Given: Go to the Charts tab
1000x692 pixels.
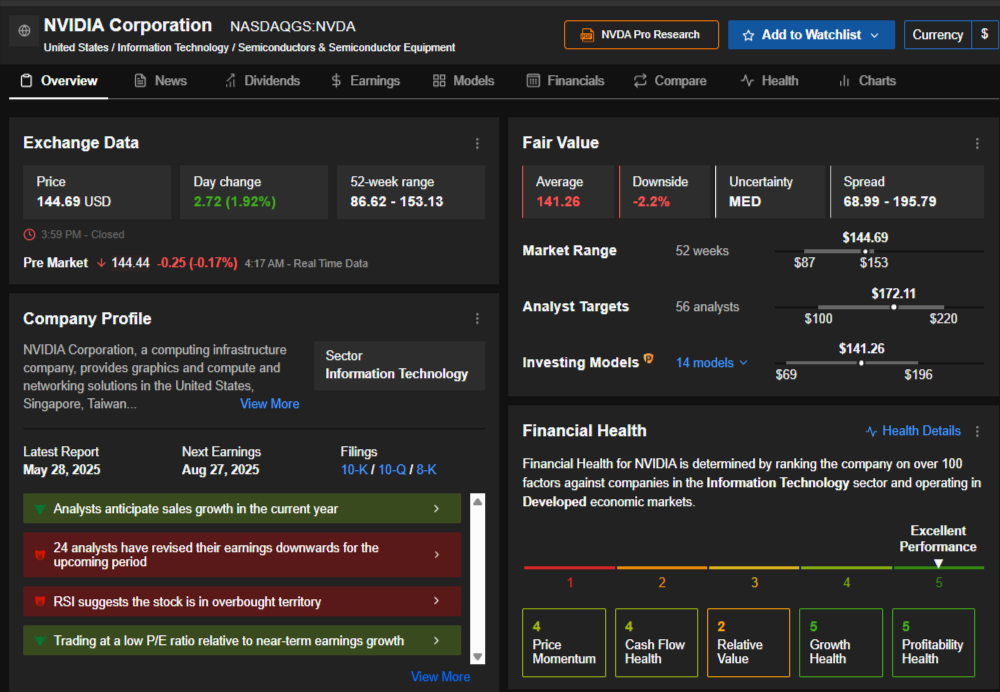Looking at the screenshot, I should (867, 81).
